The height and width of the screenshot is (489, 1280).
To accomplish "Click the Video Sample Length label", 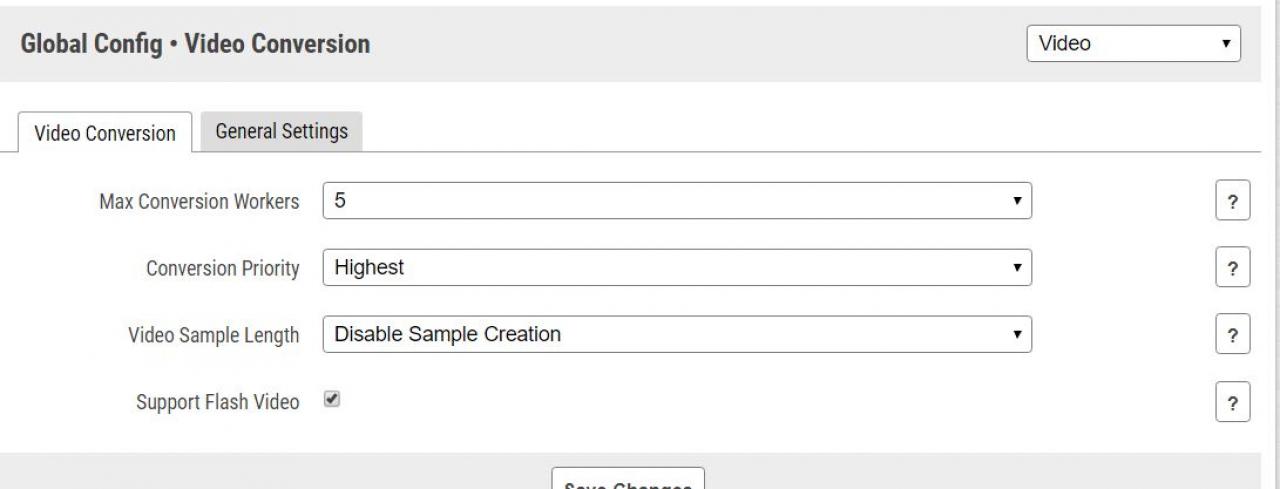I will click(213, 336).
